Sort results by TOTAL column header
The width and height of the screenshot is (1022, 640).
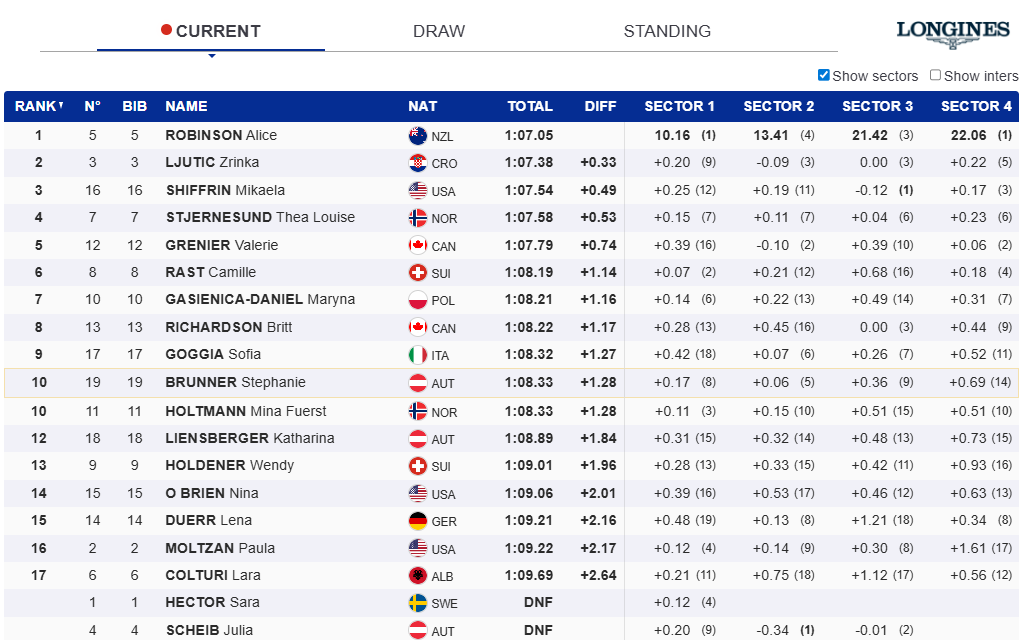529,106
